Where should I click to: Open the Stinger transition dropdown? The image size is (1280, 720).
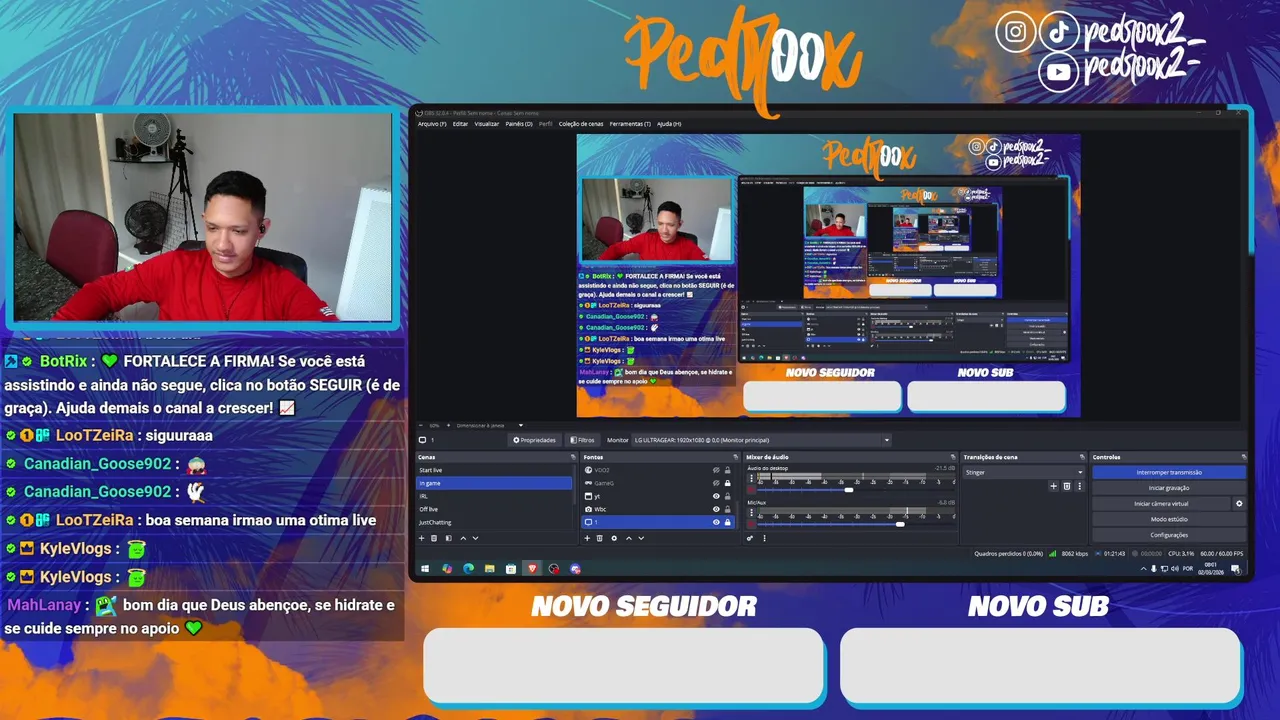pos(1024,472)
